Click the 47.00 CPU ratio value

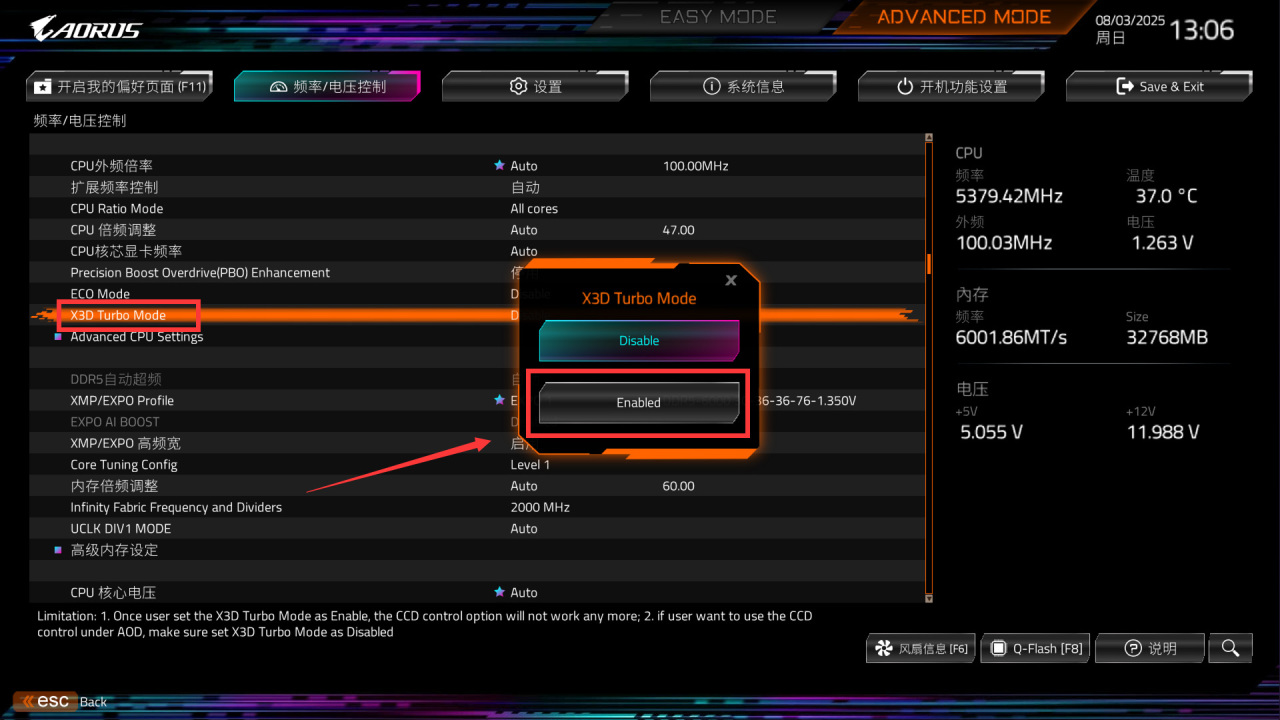click(678, 230)
